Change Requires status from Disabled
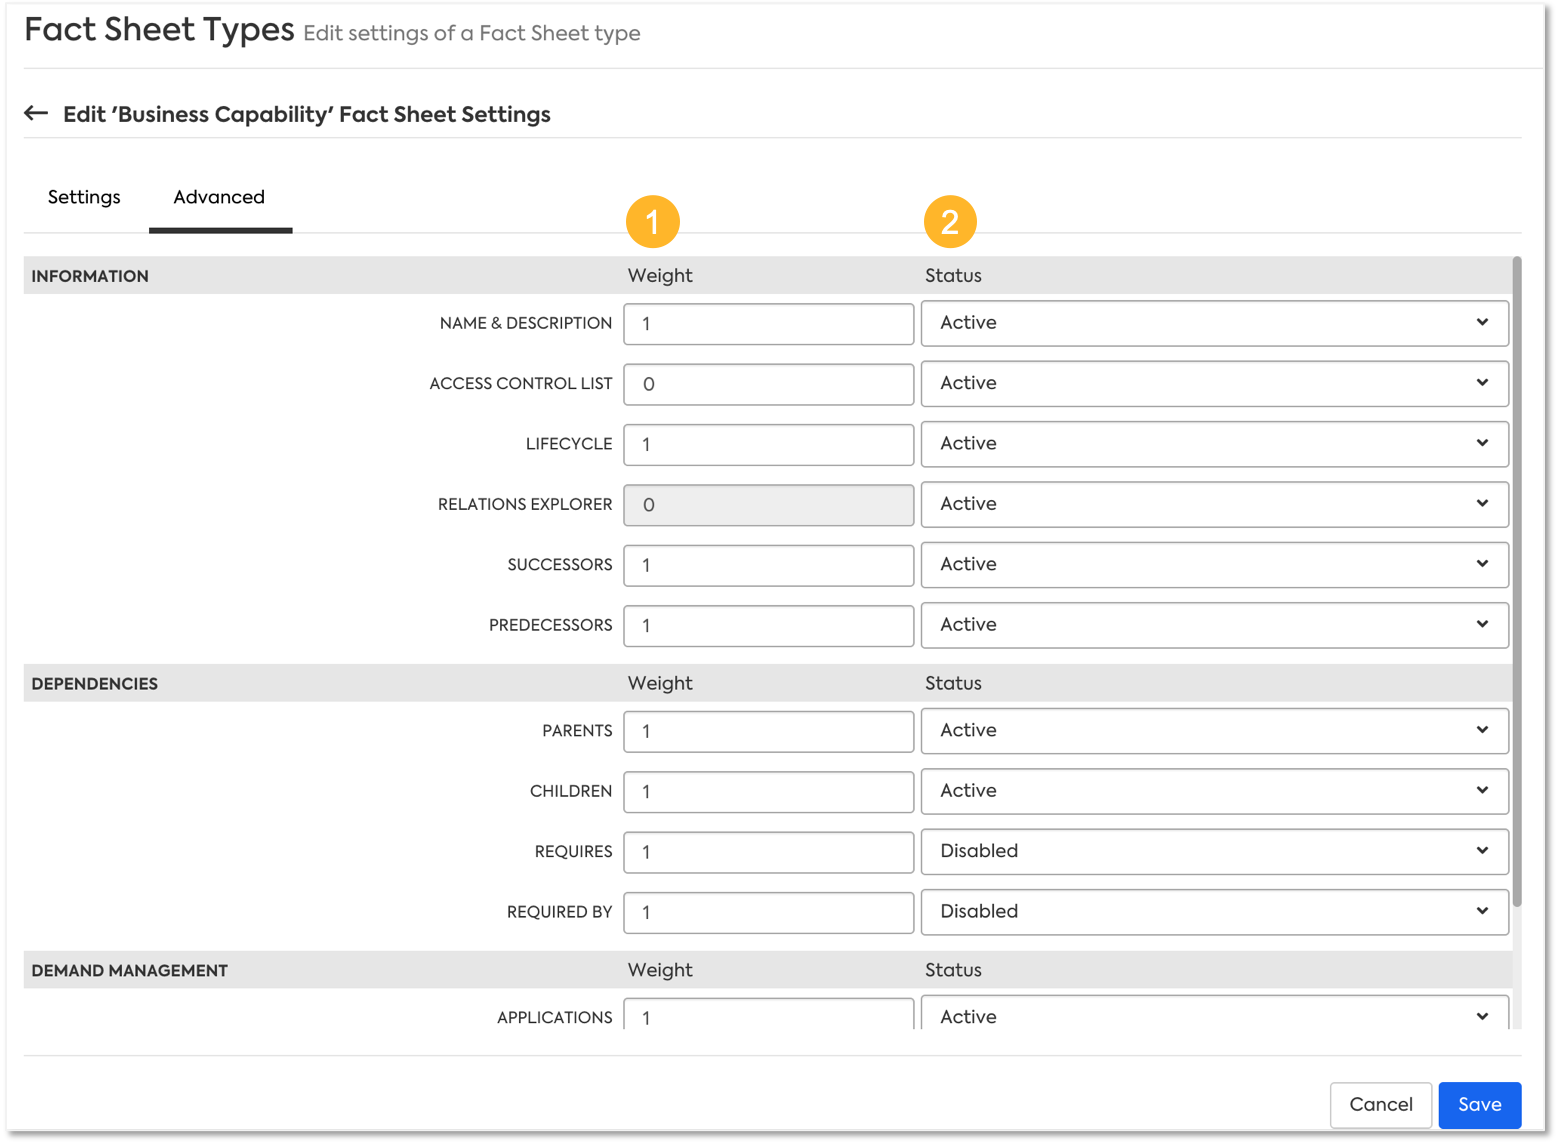Image resolution: width=1556 pixels, height=1143 pixels. tap(1214, 851)
